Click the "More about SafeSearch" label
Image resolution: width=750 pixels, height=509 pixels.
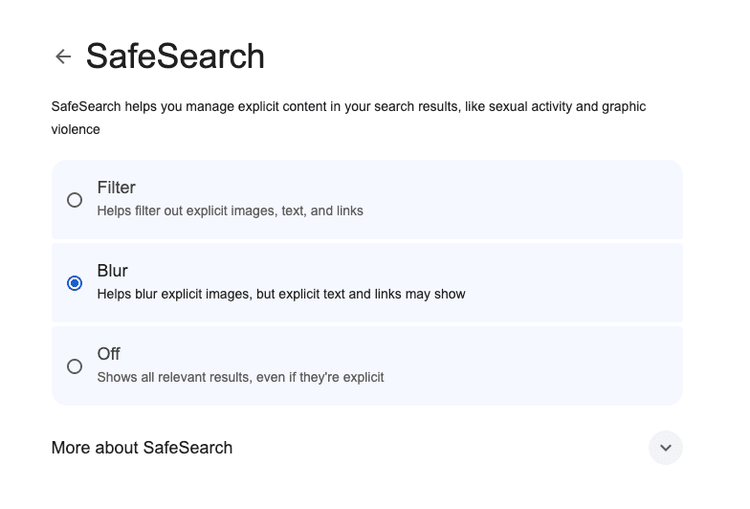click(x=142, y=448)
